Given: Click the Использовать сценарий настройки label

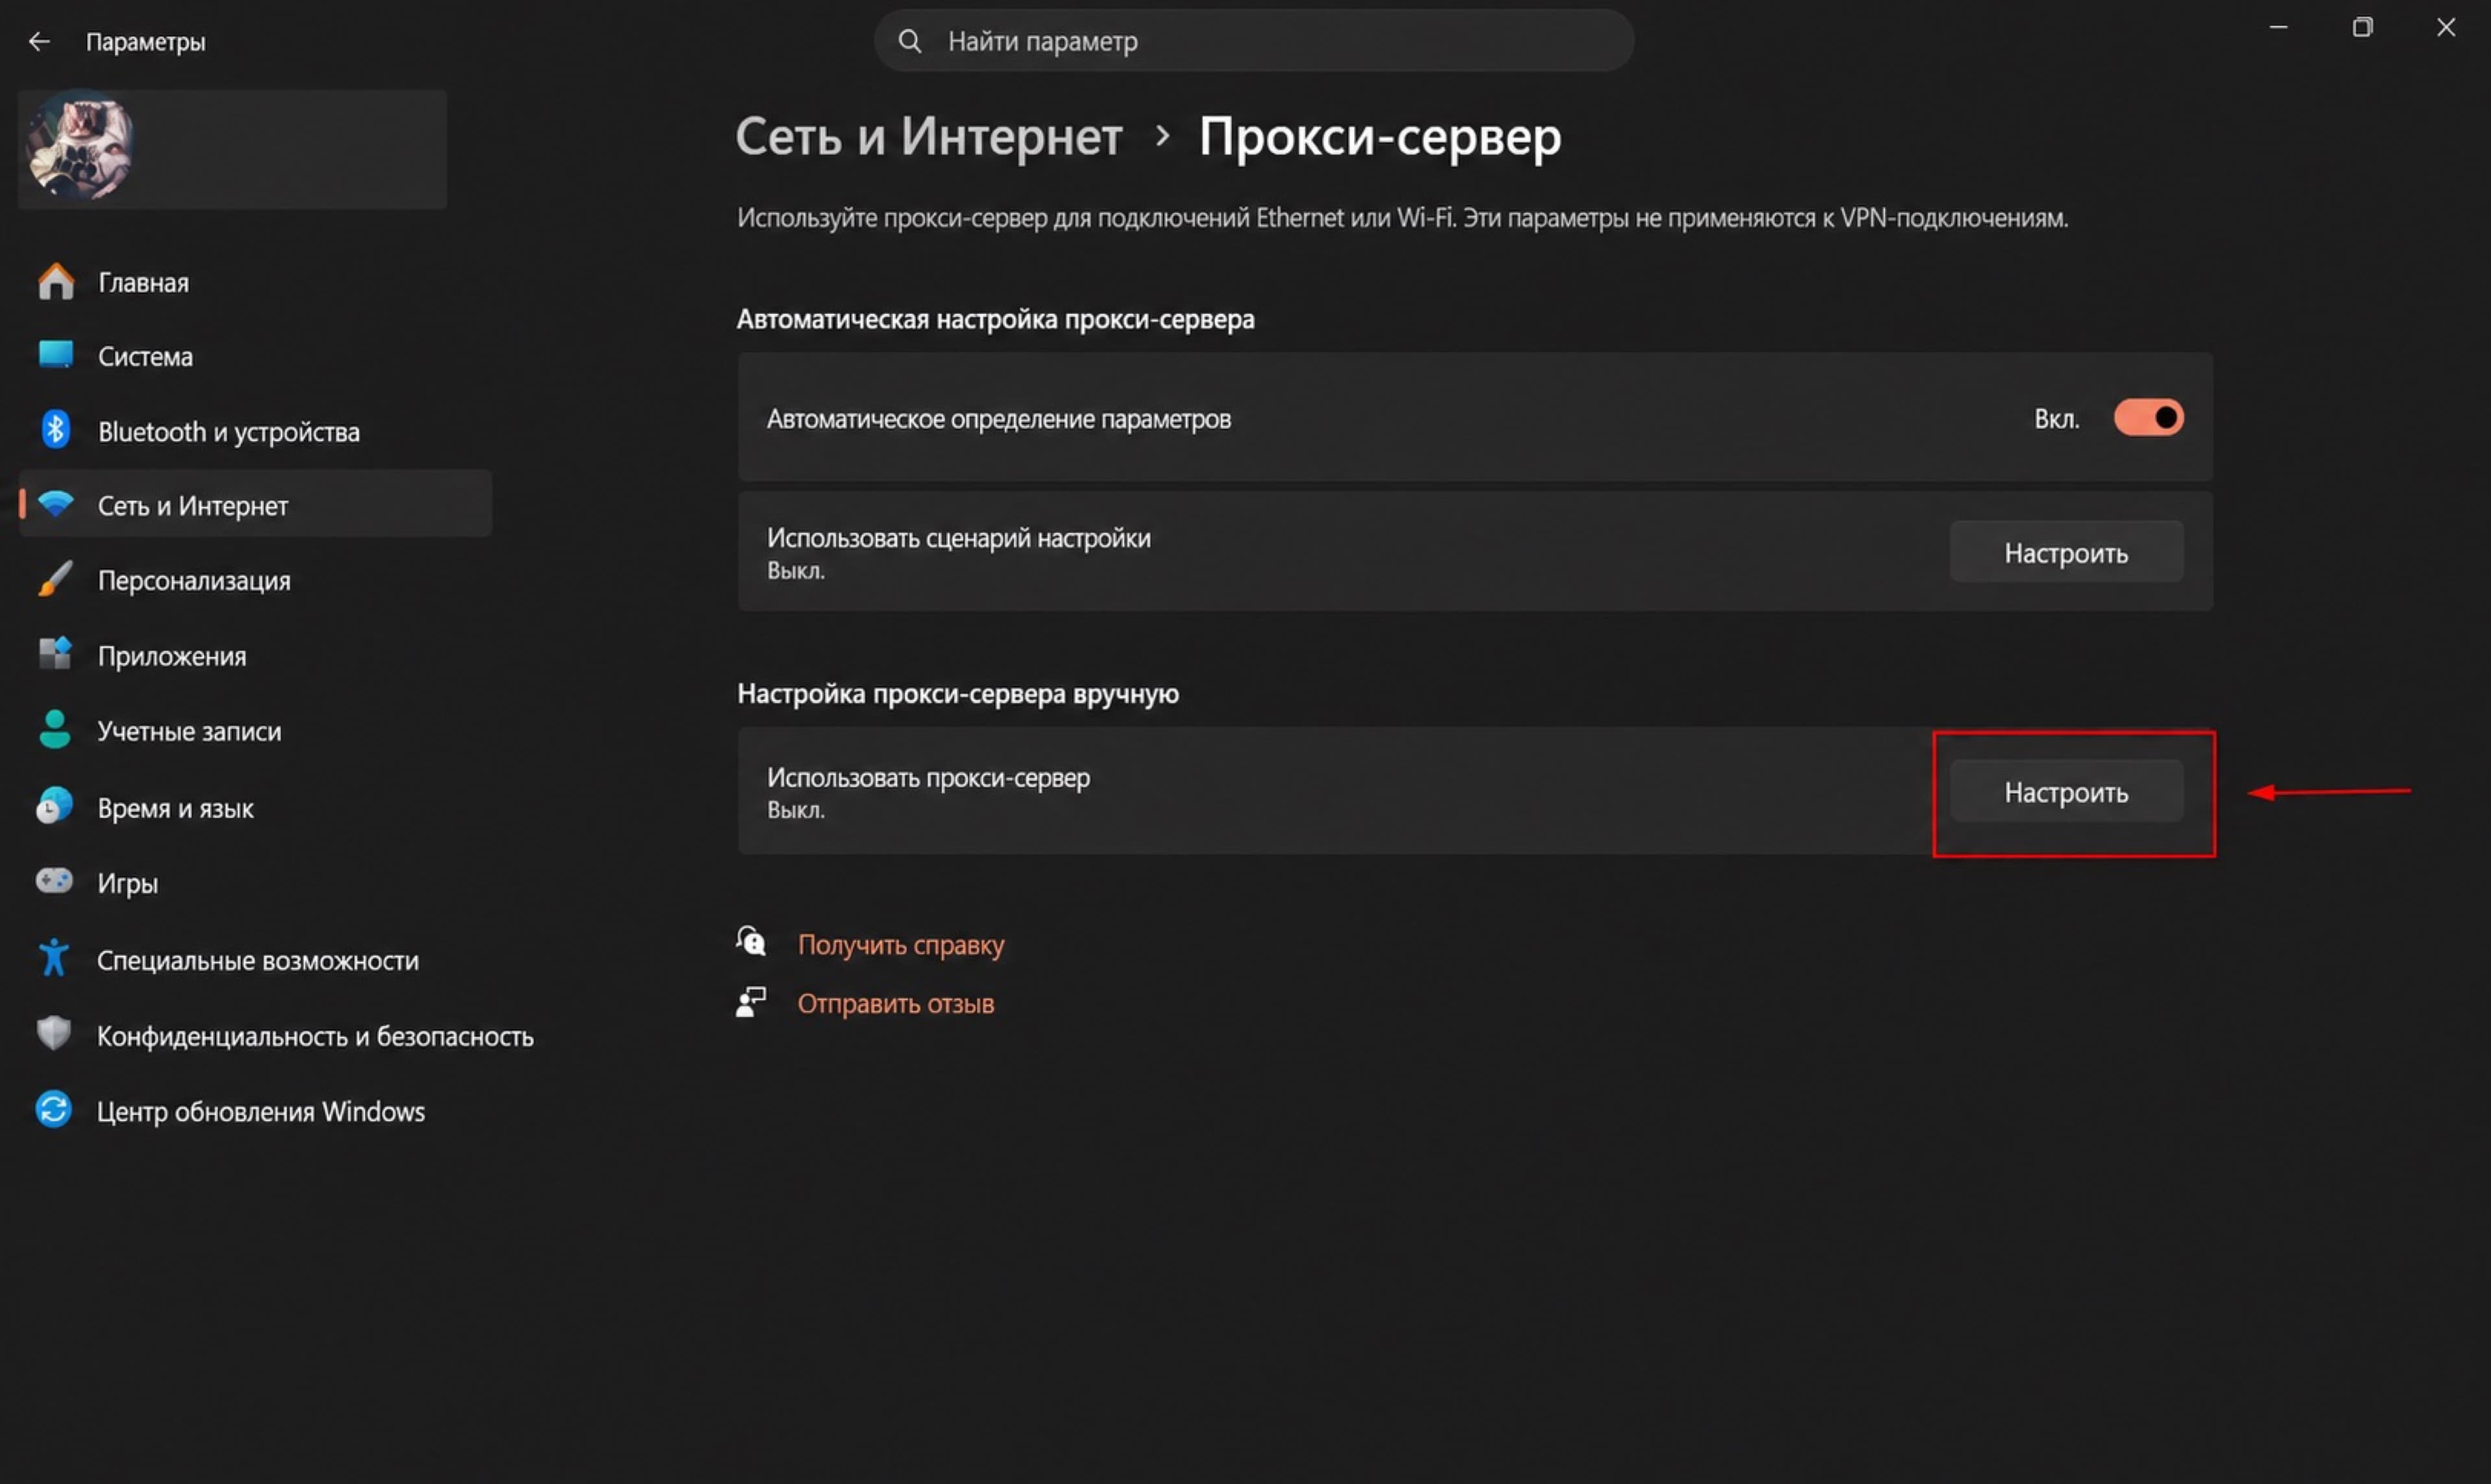Looking at the screenshot, I should click(x=958, y=538).
